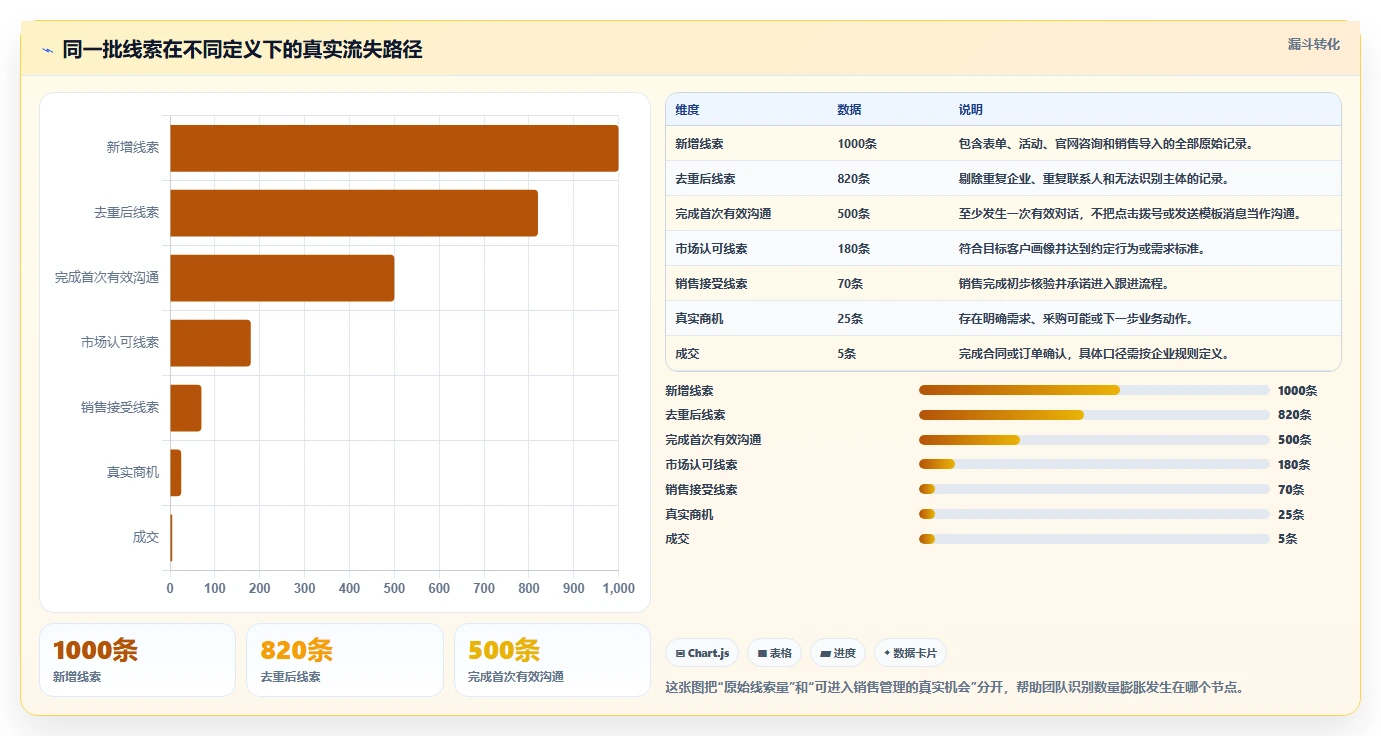Click the title 同一批线索在不同定义下的真实流失路径
The width and height of the screenshot is (1381, 736).
242,50
